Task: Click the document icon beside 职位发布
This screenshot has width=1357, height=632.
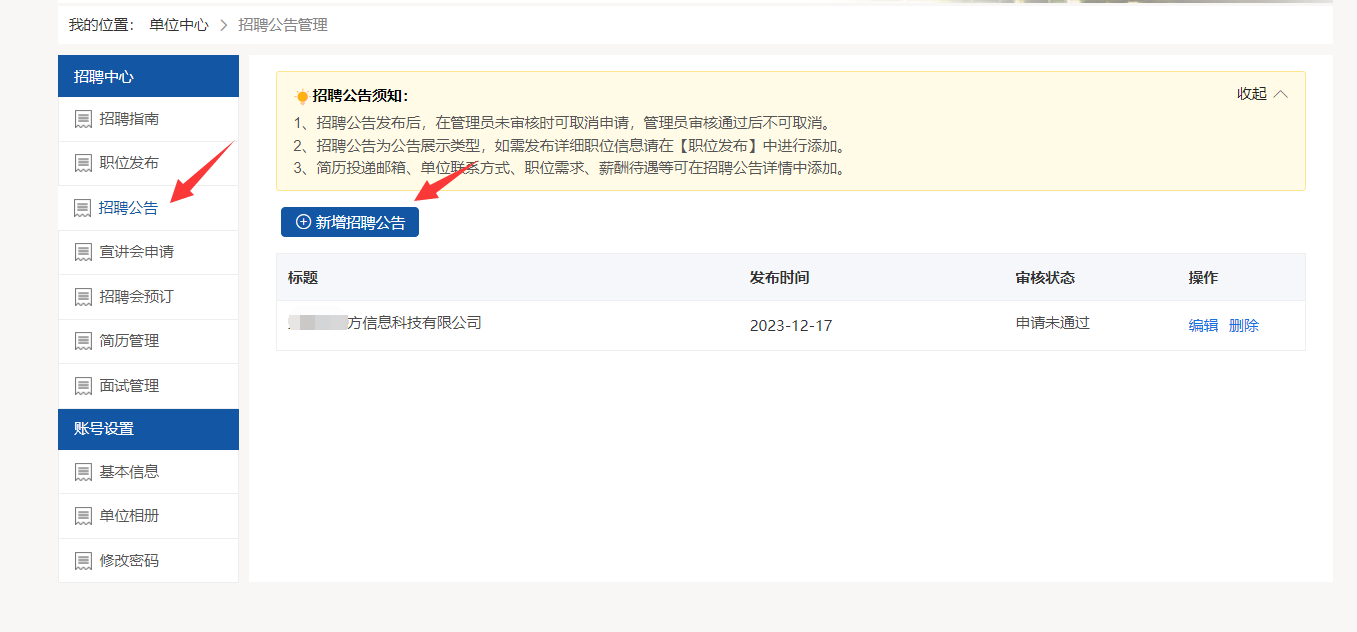Action: pyautogui.click(x=83, y=164)
